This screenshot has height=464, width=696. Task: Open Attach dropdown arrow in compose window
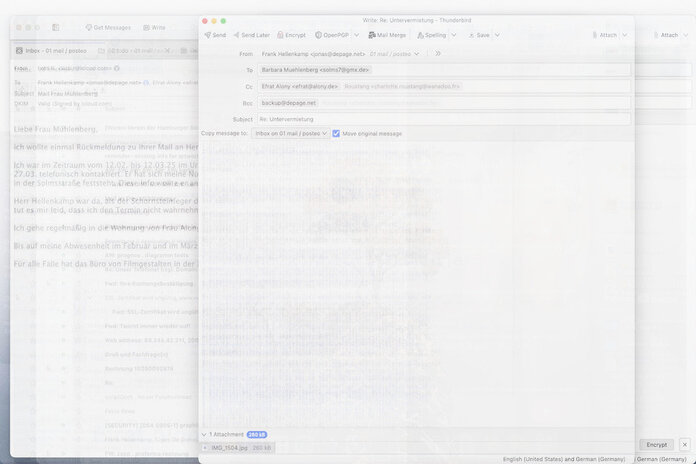625,35
